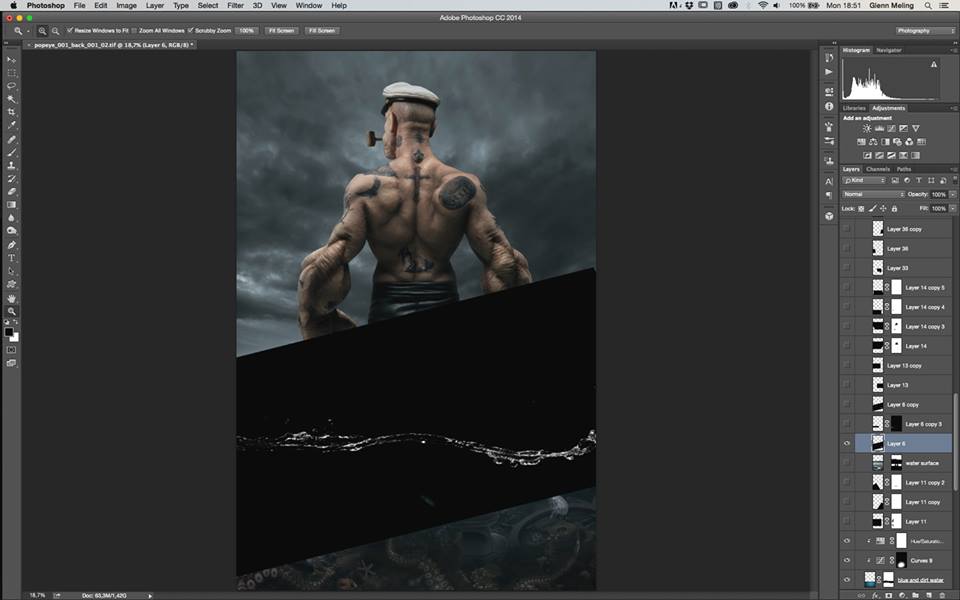
Task: Hide Layer 6 using eye icon
Action: pyautogui.click(x=847, y=443)
